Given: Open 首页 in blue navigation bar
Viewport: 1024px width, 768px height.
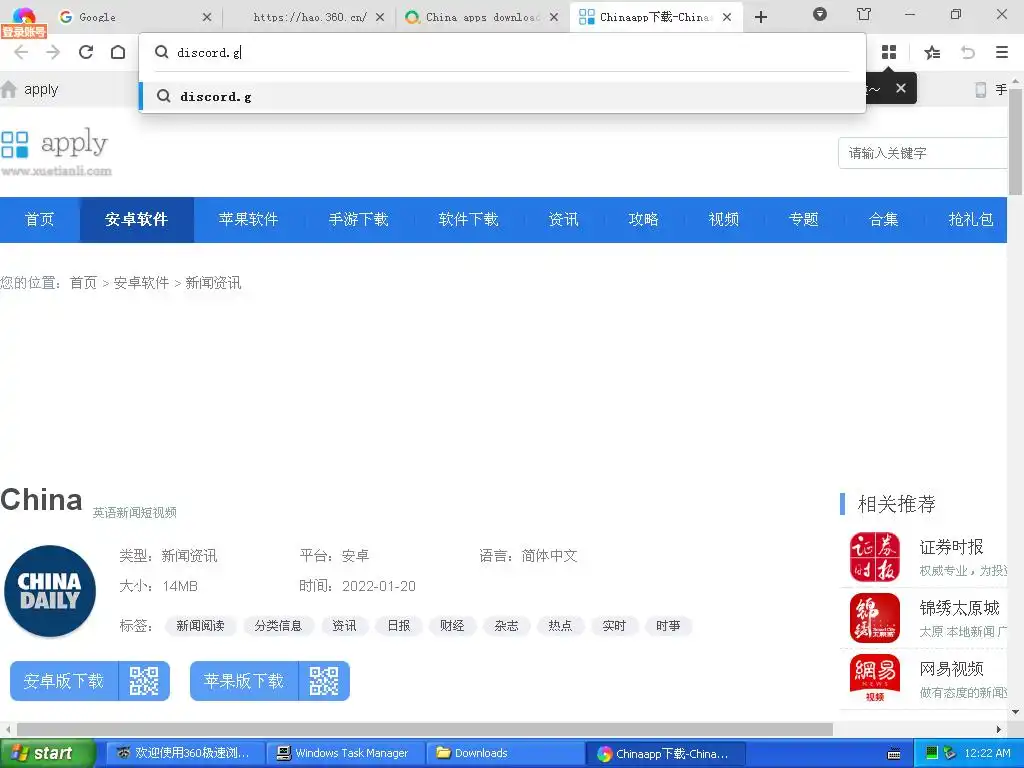Looking at the screenshot, I should tap(39, 219).
